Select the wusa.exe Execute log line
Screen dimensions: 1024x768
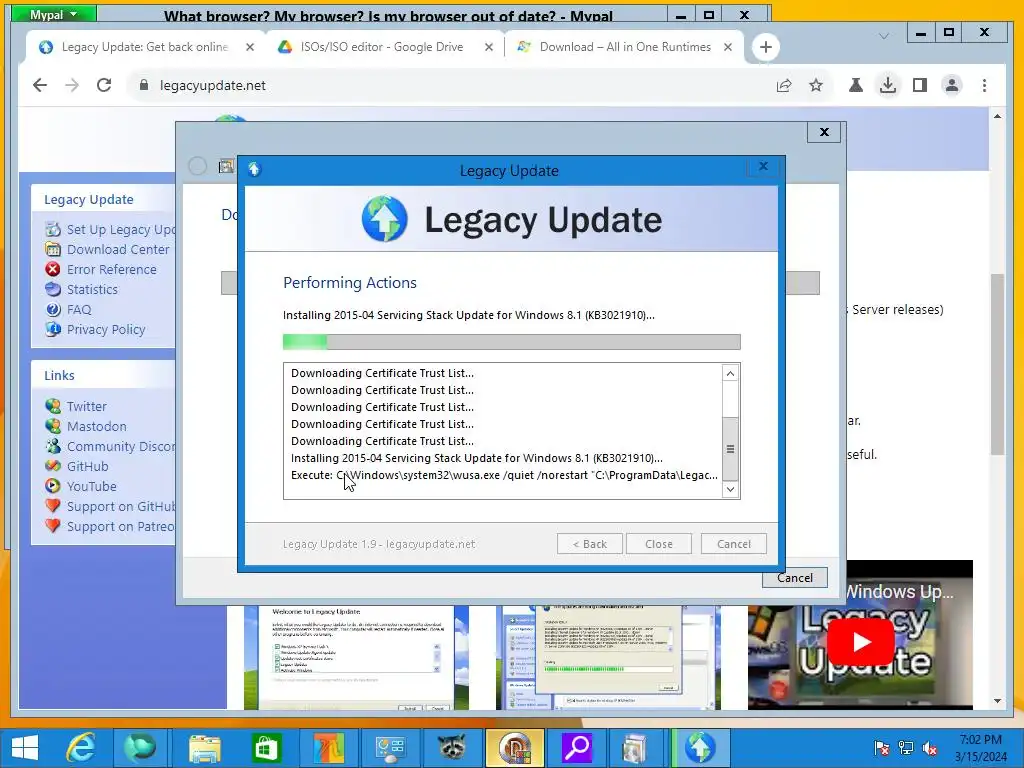pyautogui.click(x=504, y=475)
